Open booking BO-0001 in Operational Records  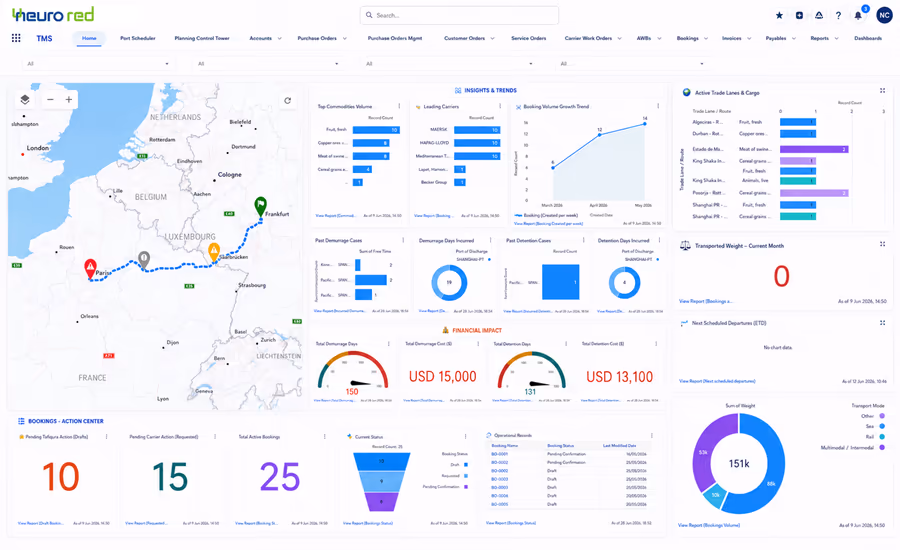point(499,454)
